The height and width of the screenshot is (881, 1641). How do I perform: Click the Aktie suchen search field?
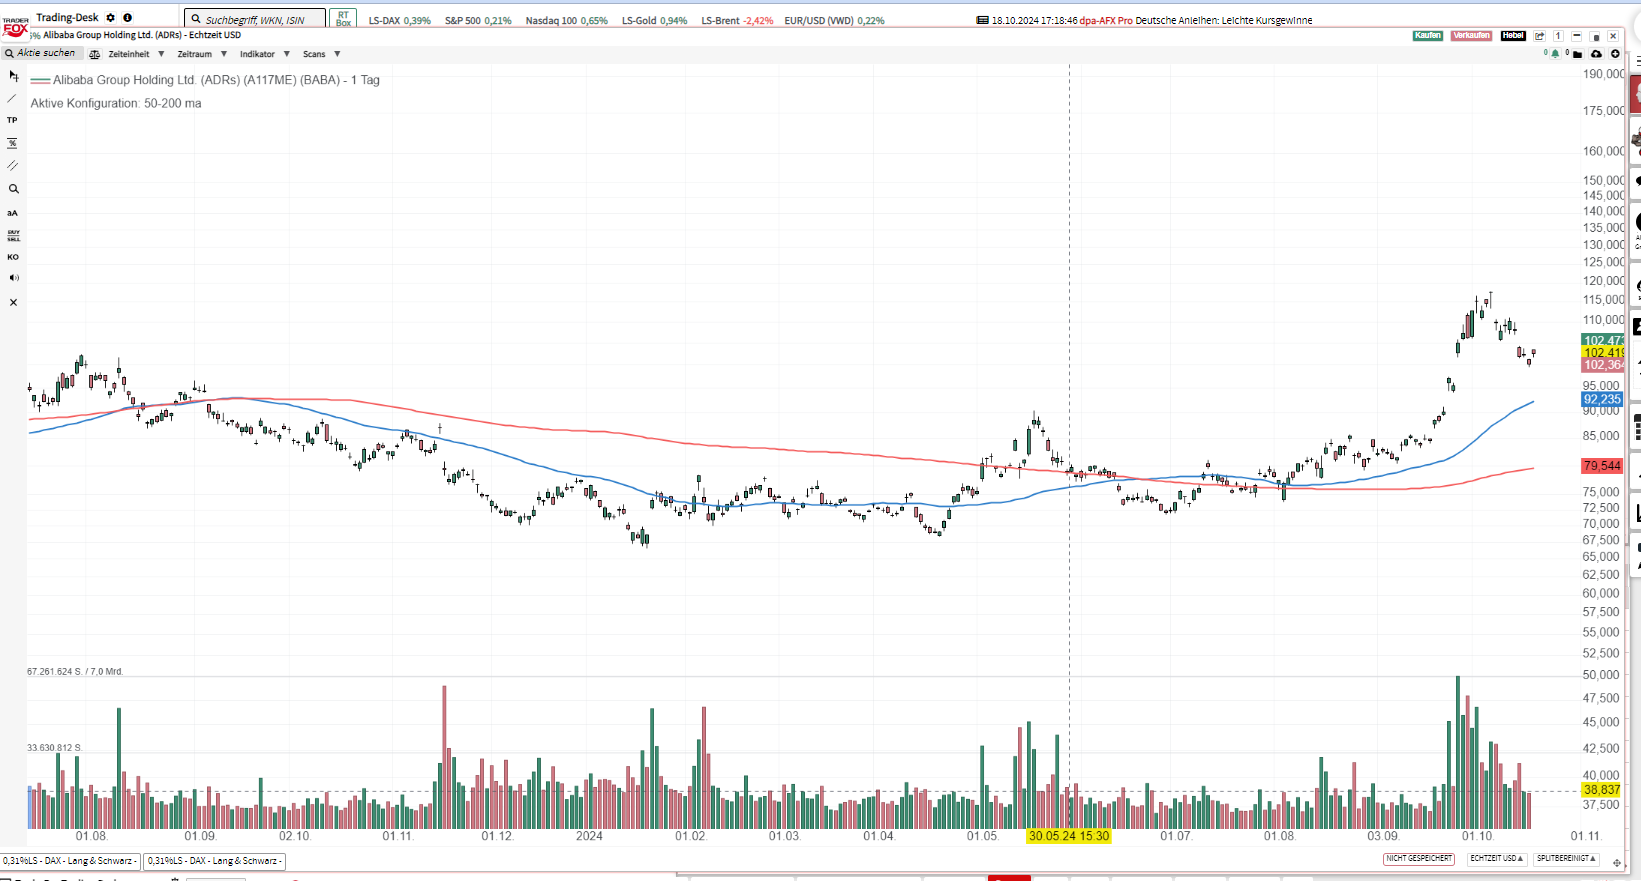[x=42, y=53]
